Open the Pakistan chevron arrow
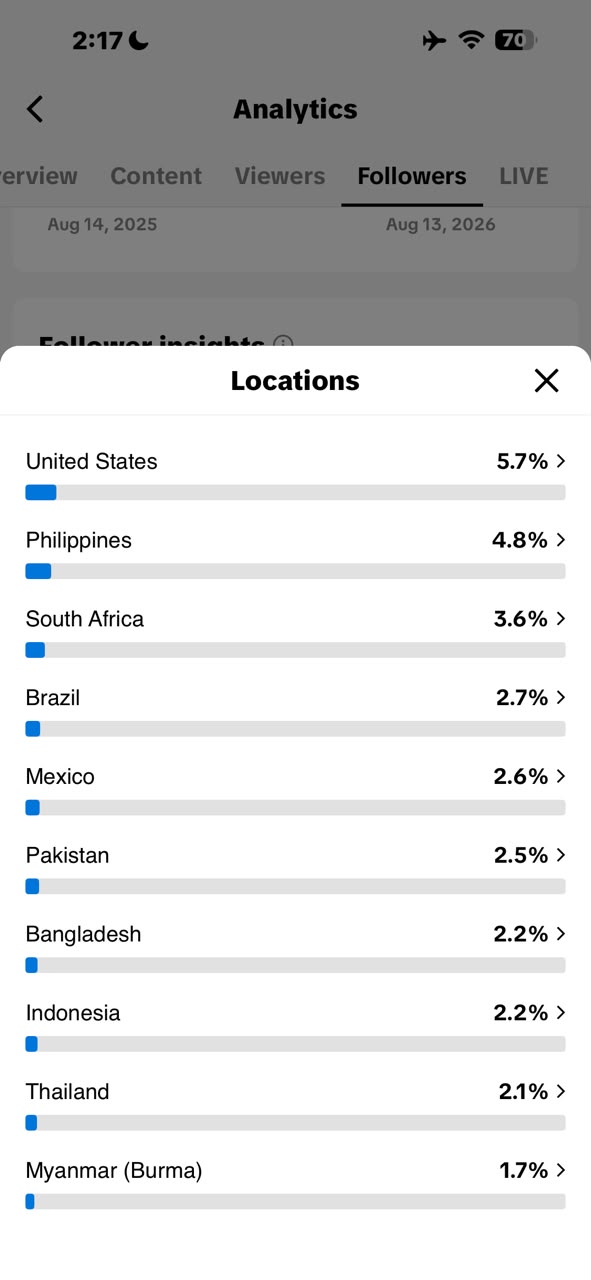The width and height of the screenshot is (591, 1280). click(561, 855)
